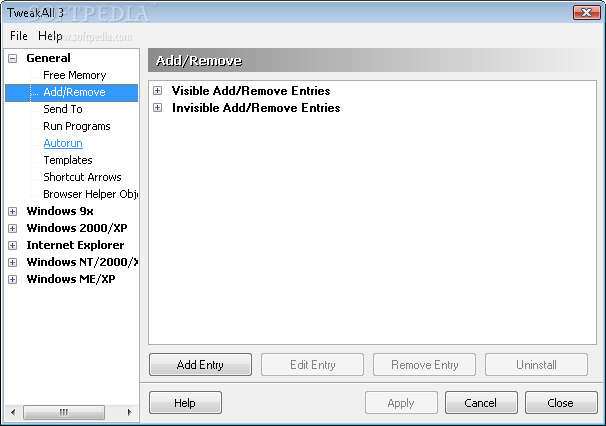Screen dimensions: 606x426
Task: Click the Add Entry button
Action: point(200,365)
